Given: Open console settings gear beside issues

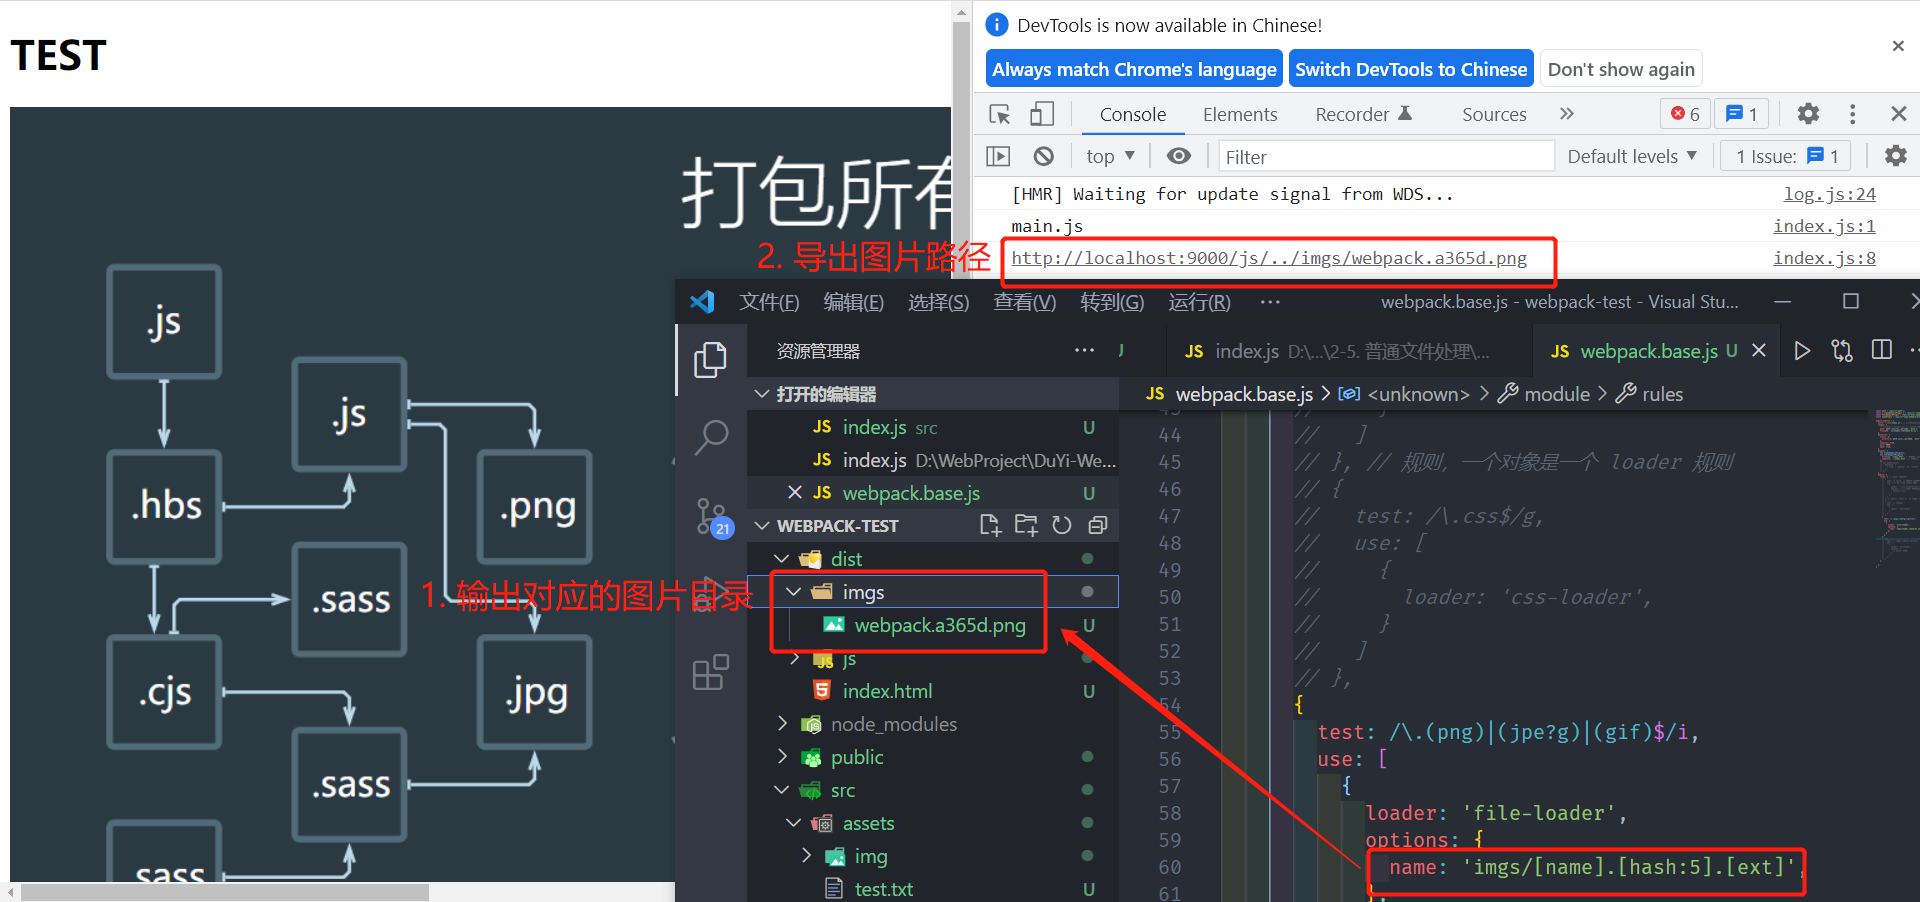Looking at the screenshot, I should coord(1895,156).
